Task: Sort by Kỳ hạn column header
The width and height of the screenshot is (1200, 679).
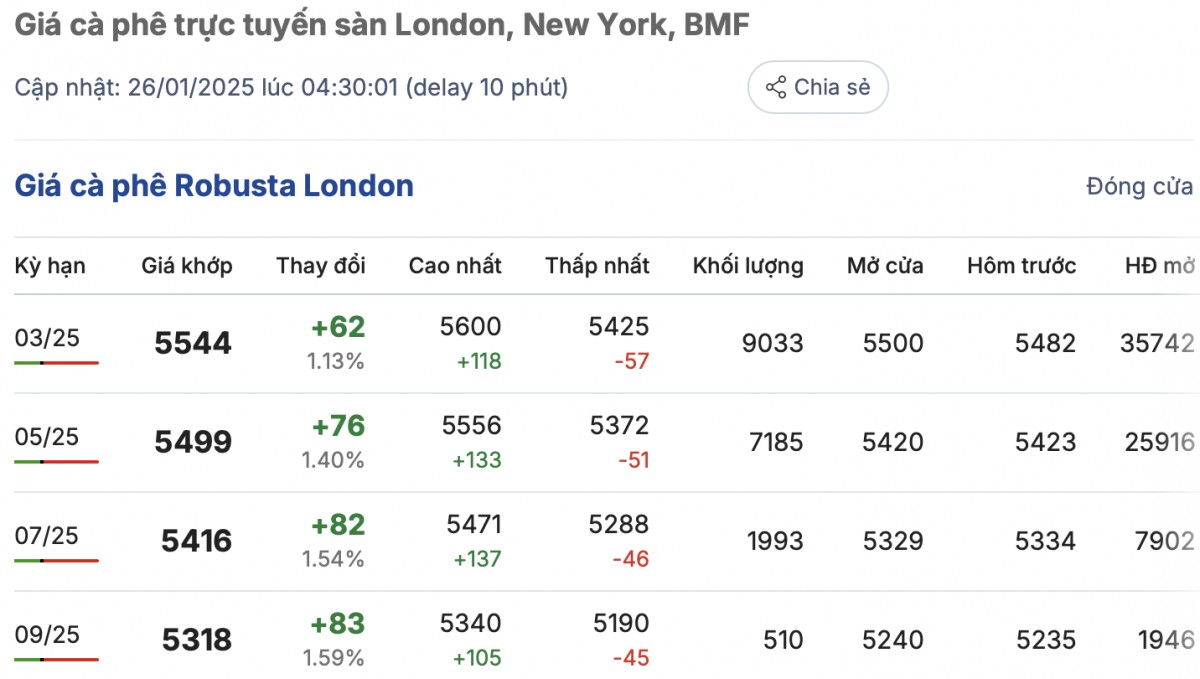Action: tap(50, 266)
